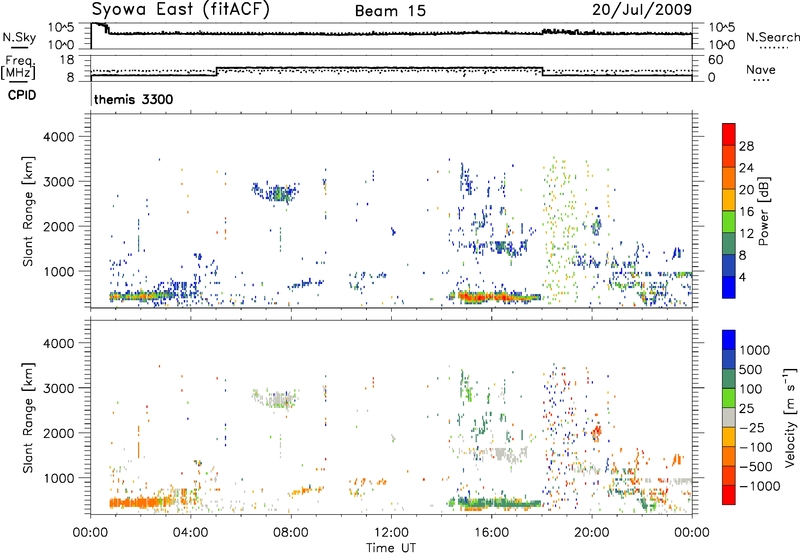Click the 'Nave' legend label
Viewport: 800px width, 554px height.
[x=761, y=69]
